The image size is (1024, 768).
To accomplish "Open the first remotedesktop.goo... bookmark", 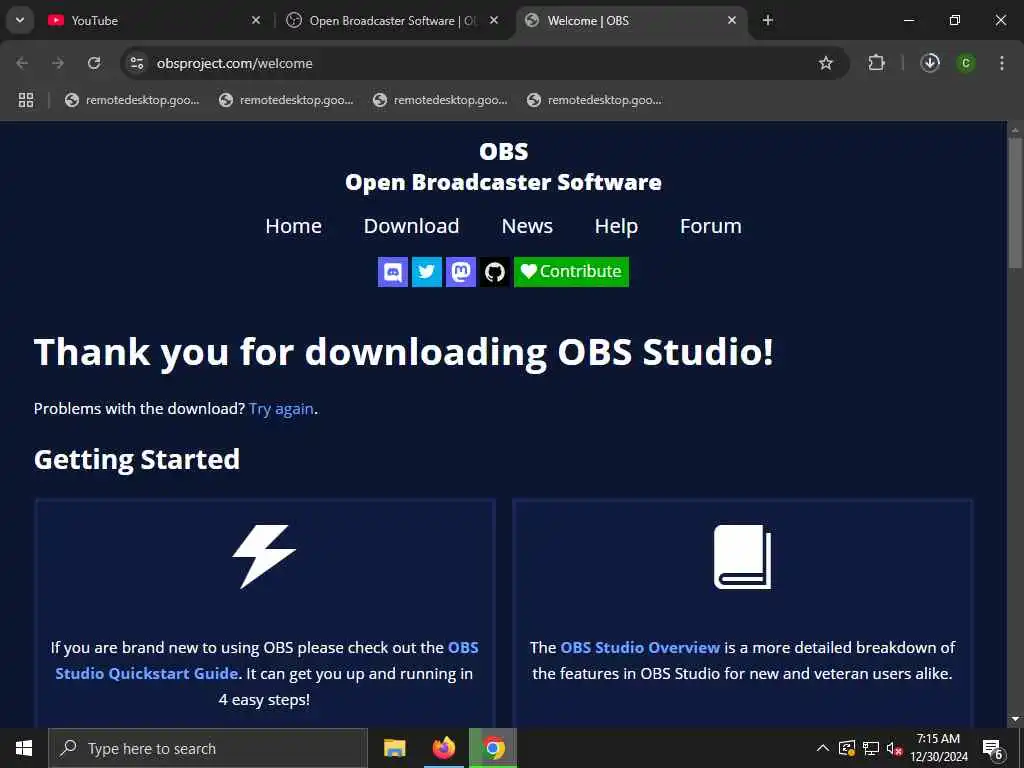I will click(133, 100).
